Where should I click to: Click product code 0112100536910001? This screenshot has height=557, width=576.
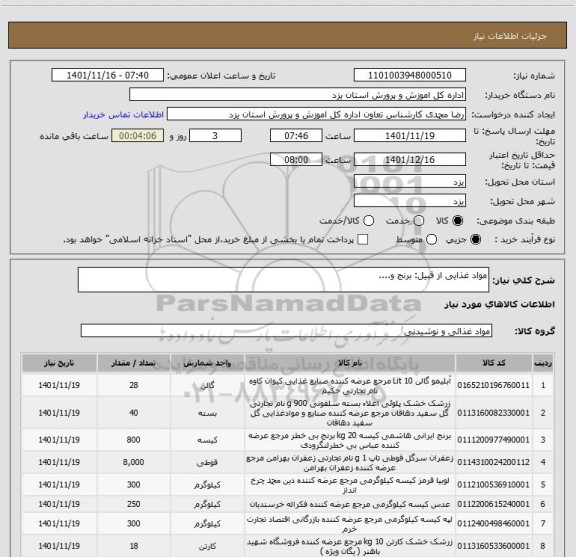(493, 485)
